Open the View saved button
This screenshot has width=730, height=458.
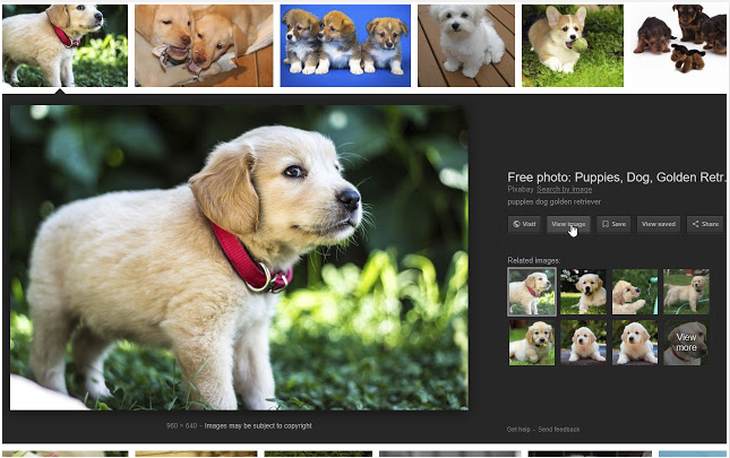pos(658,224)
